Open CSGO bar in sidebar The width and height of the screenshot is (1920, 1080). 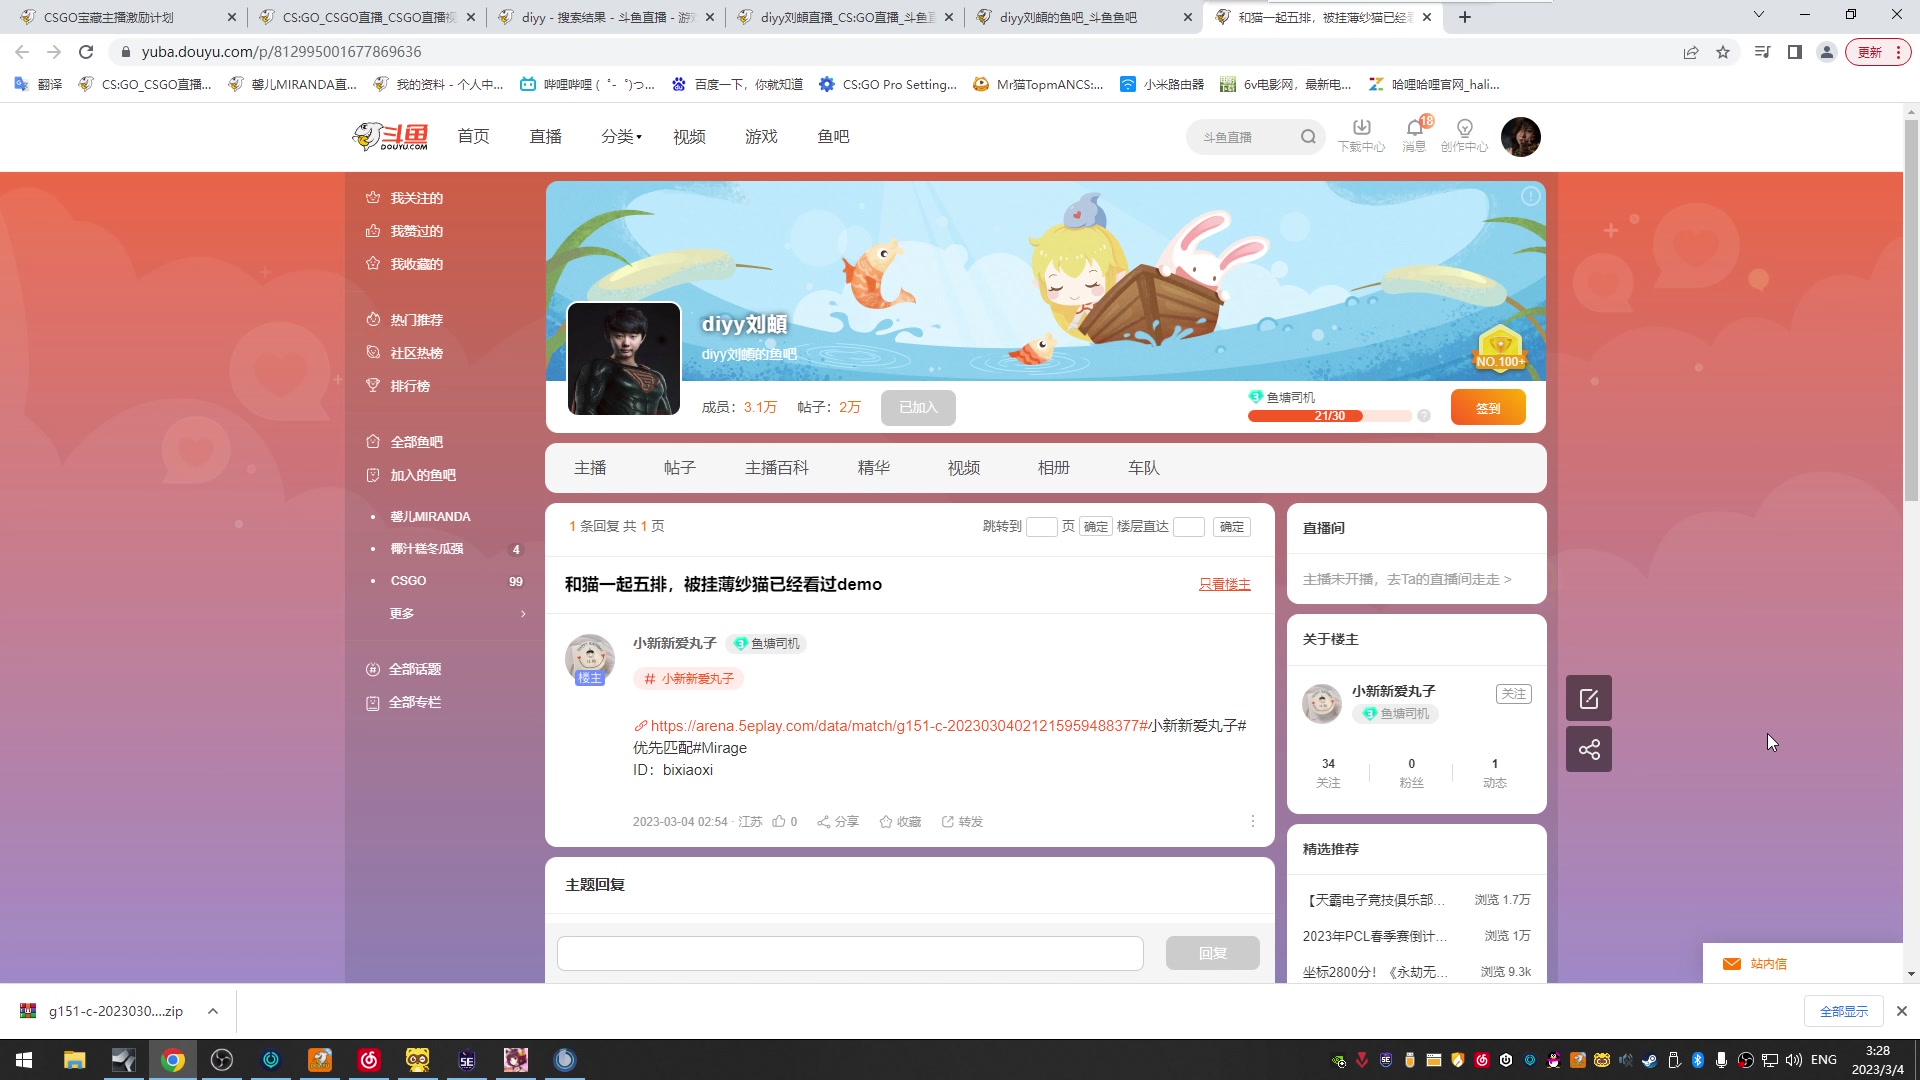[x=408, y=581]
